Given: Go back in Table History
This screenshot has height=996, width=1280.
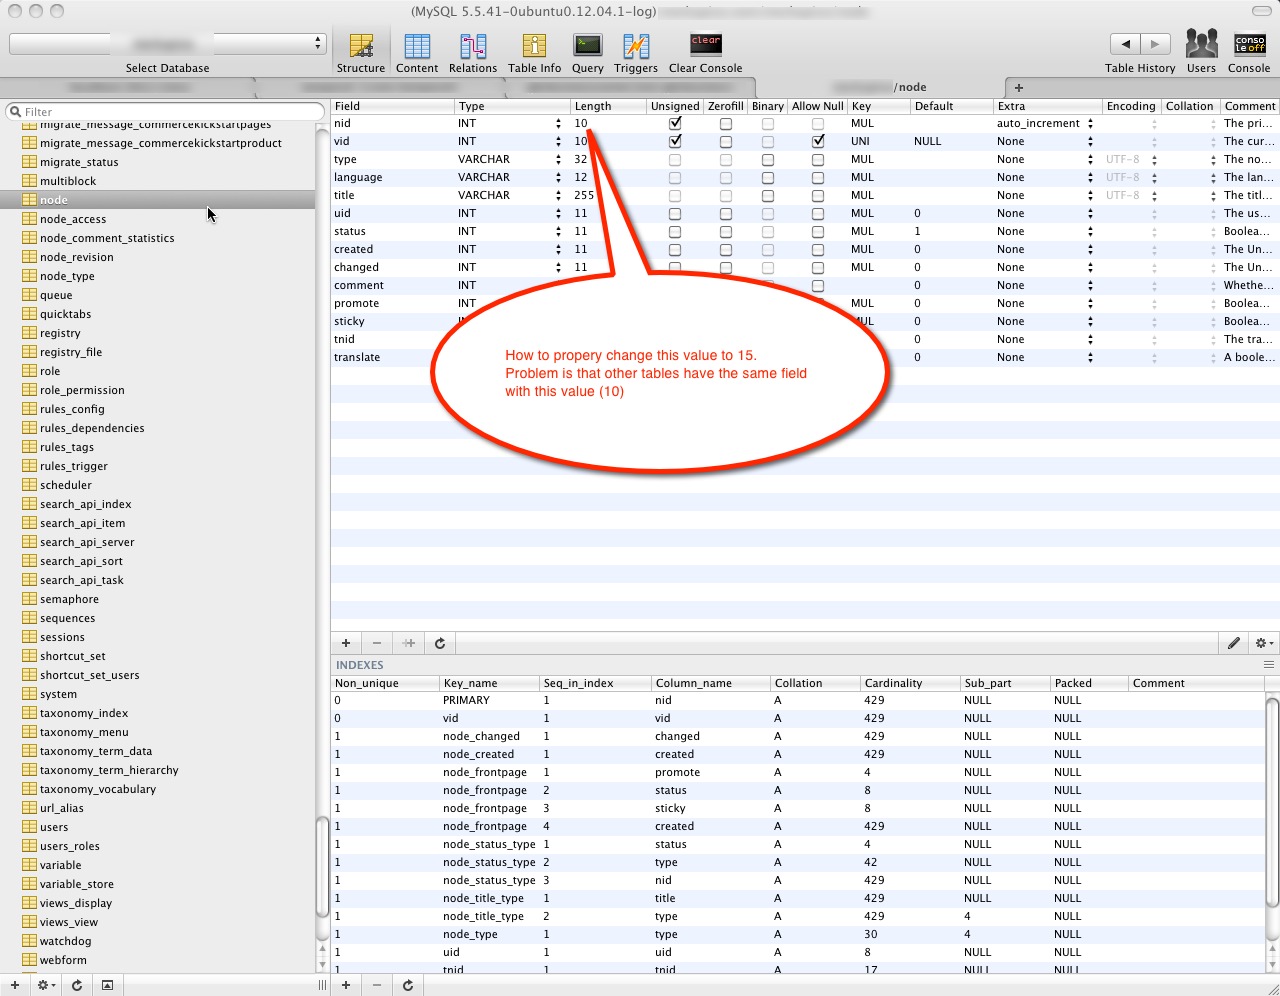Looking at the screenshot, I should [x=1125, y=44].
